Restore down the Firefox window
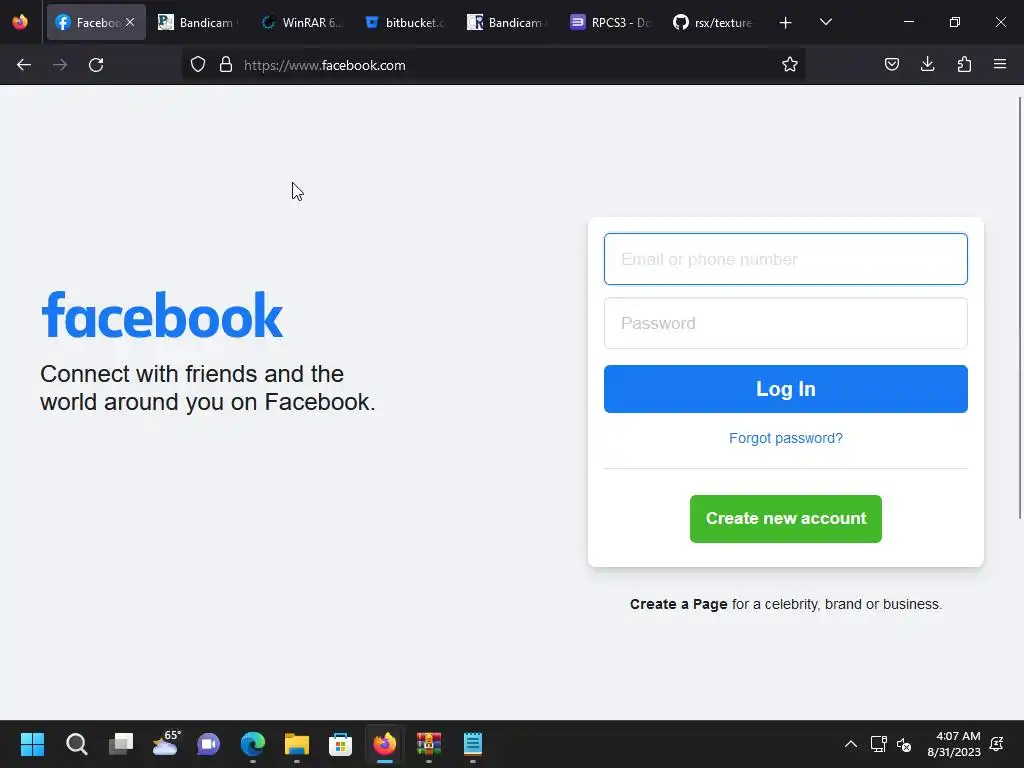The width and height of the screenshot is (1024, 768). (x=955, y=22)
